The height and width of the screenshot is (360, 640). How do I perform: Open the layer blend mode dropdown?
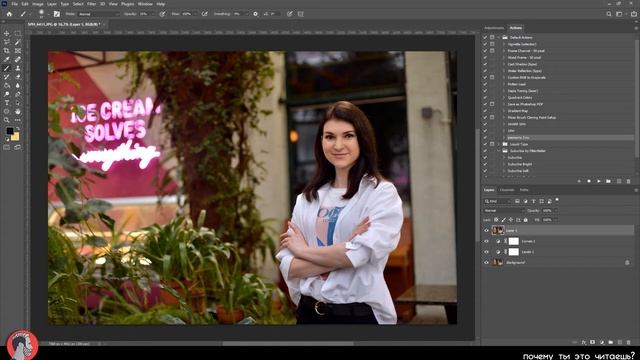pos(504,211)
